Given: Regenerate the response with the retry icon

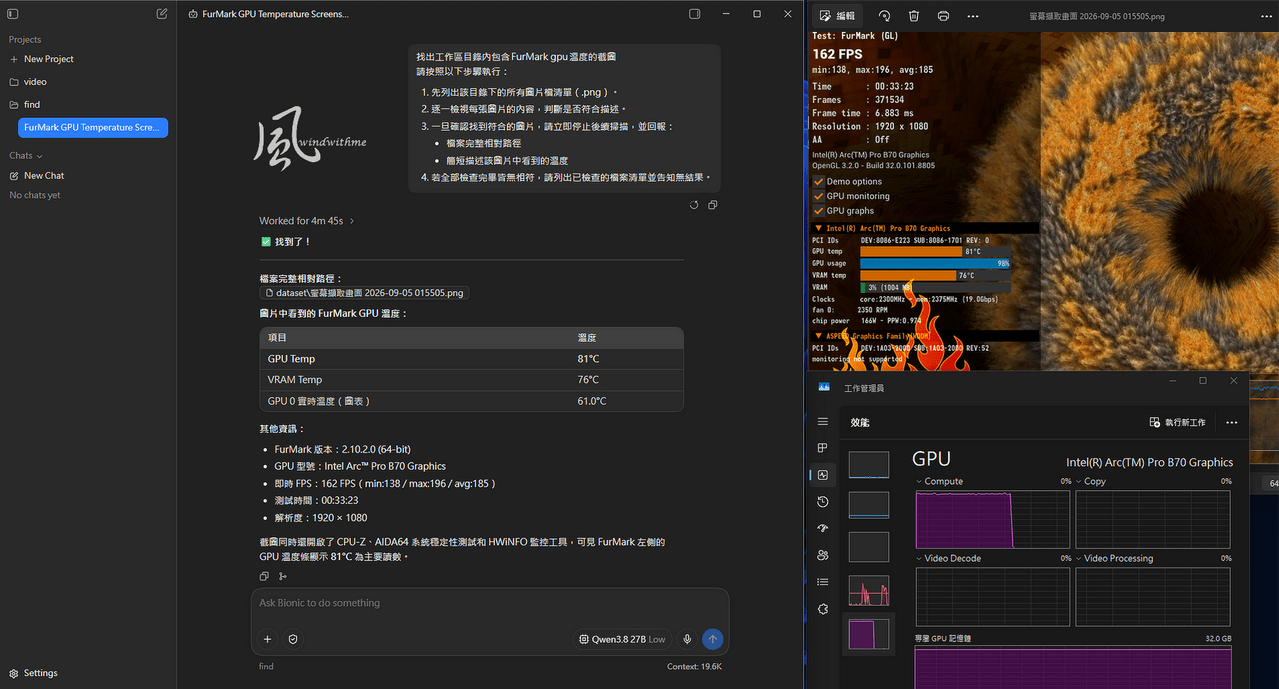Looking at the screenshot, I should pyautogui.click(x=694, y=205).
